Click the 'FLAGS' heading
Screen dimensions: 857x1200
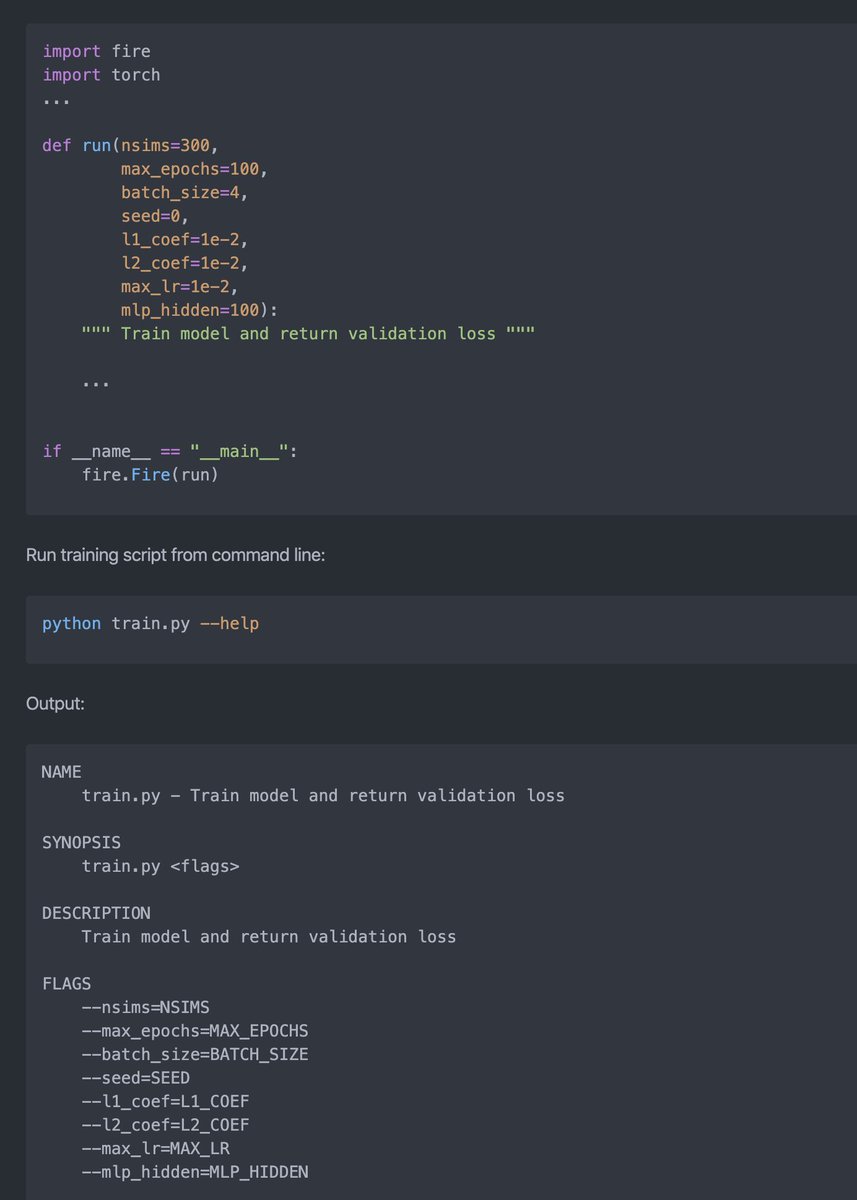pyautogui.click(x=66, y=984)
